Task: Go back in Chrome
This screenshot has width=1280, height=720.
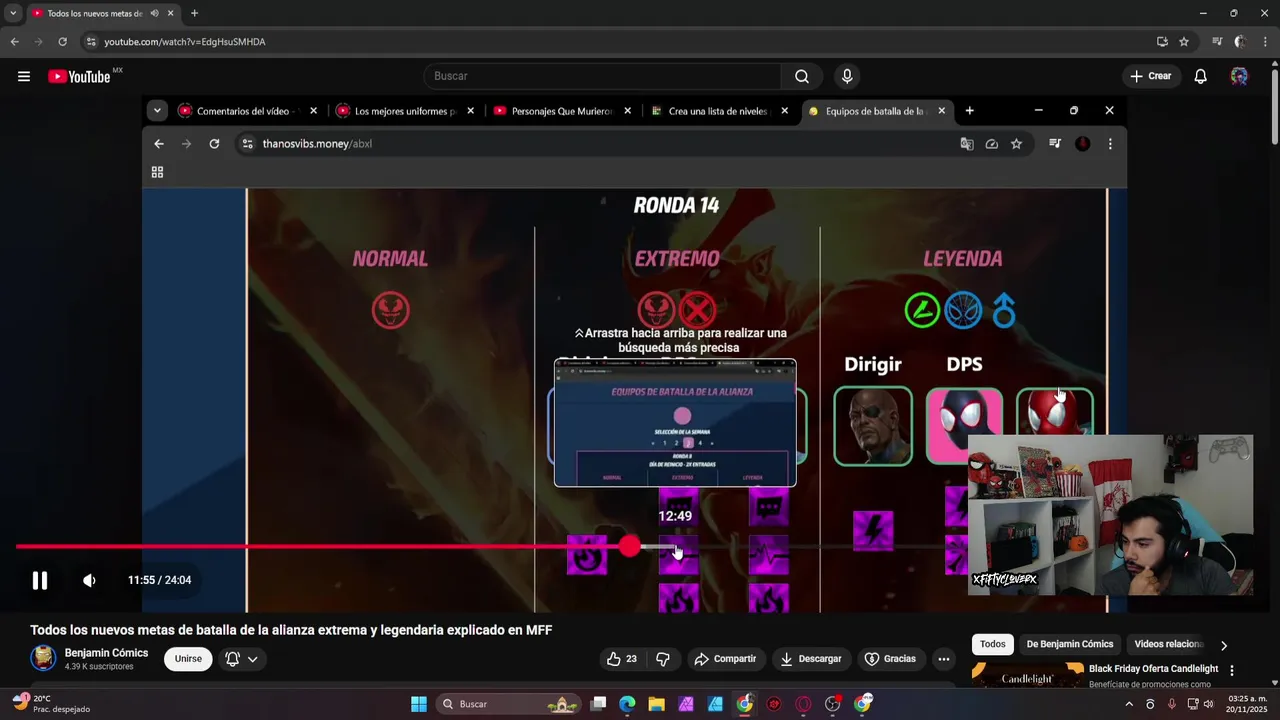Action: coord(14,42)
